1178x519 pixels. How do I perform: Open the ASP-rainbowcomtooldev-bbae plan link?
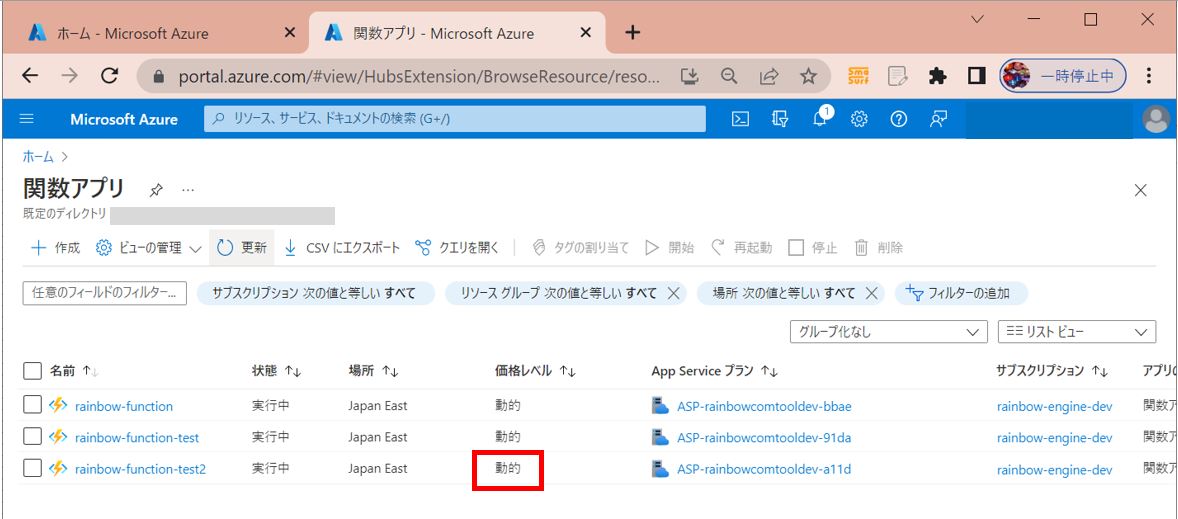763,406
